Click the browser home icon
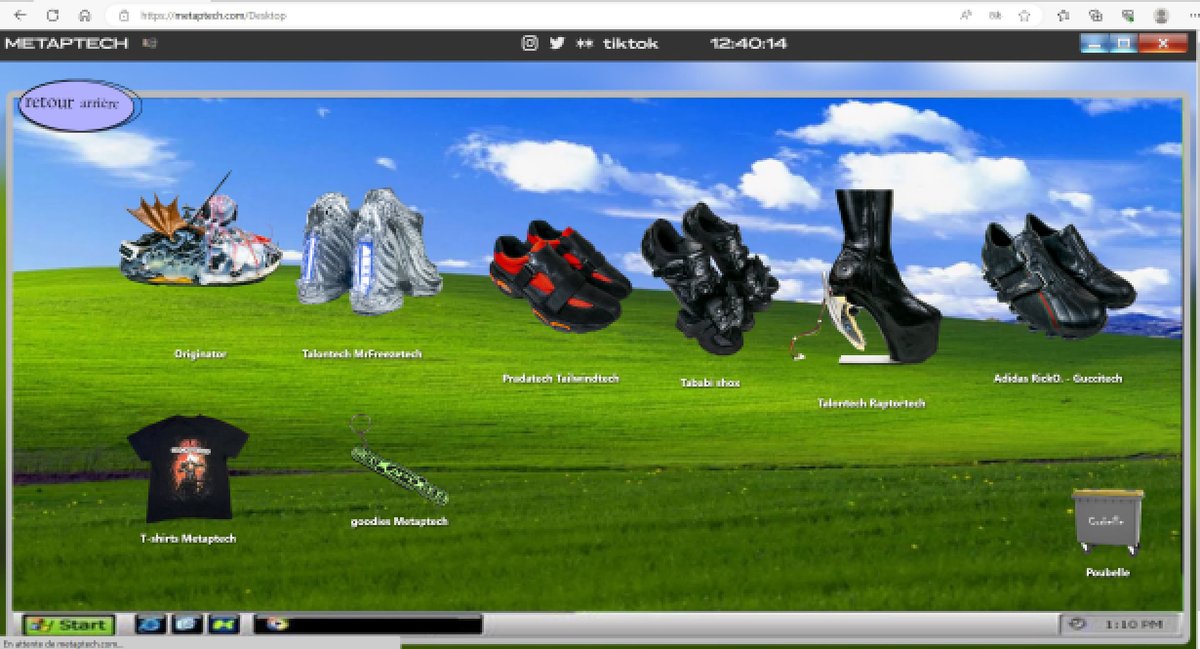 (x=85, y=15)
